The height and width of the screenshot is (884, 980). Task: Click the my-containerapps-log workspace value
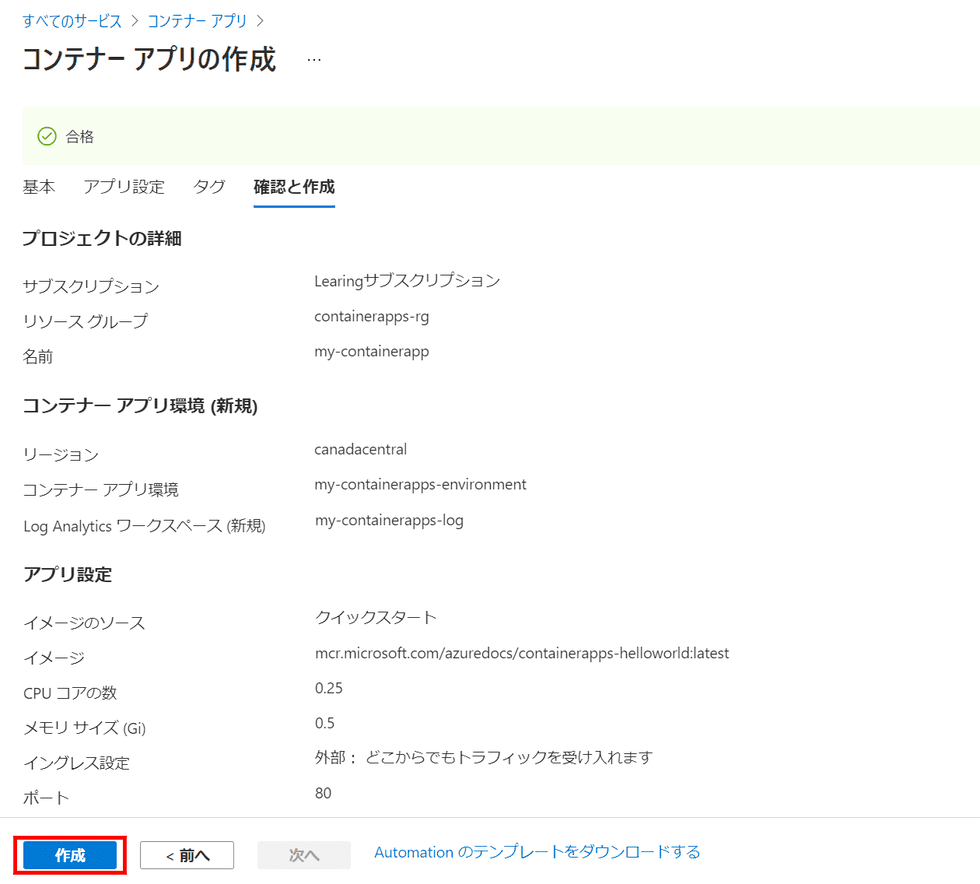coord(389,520)
